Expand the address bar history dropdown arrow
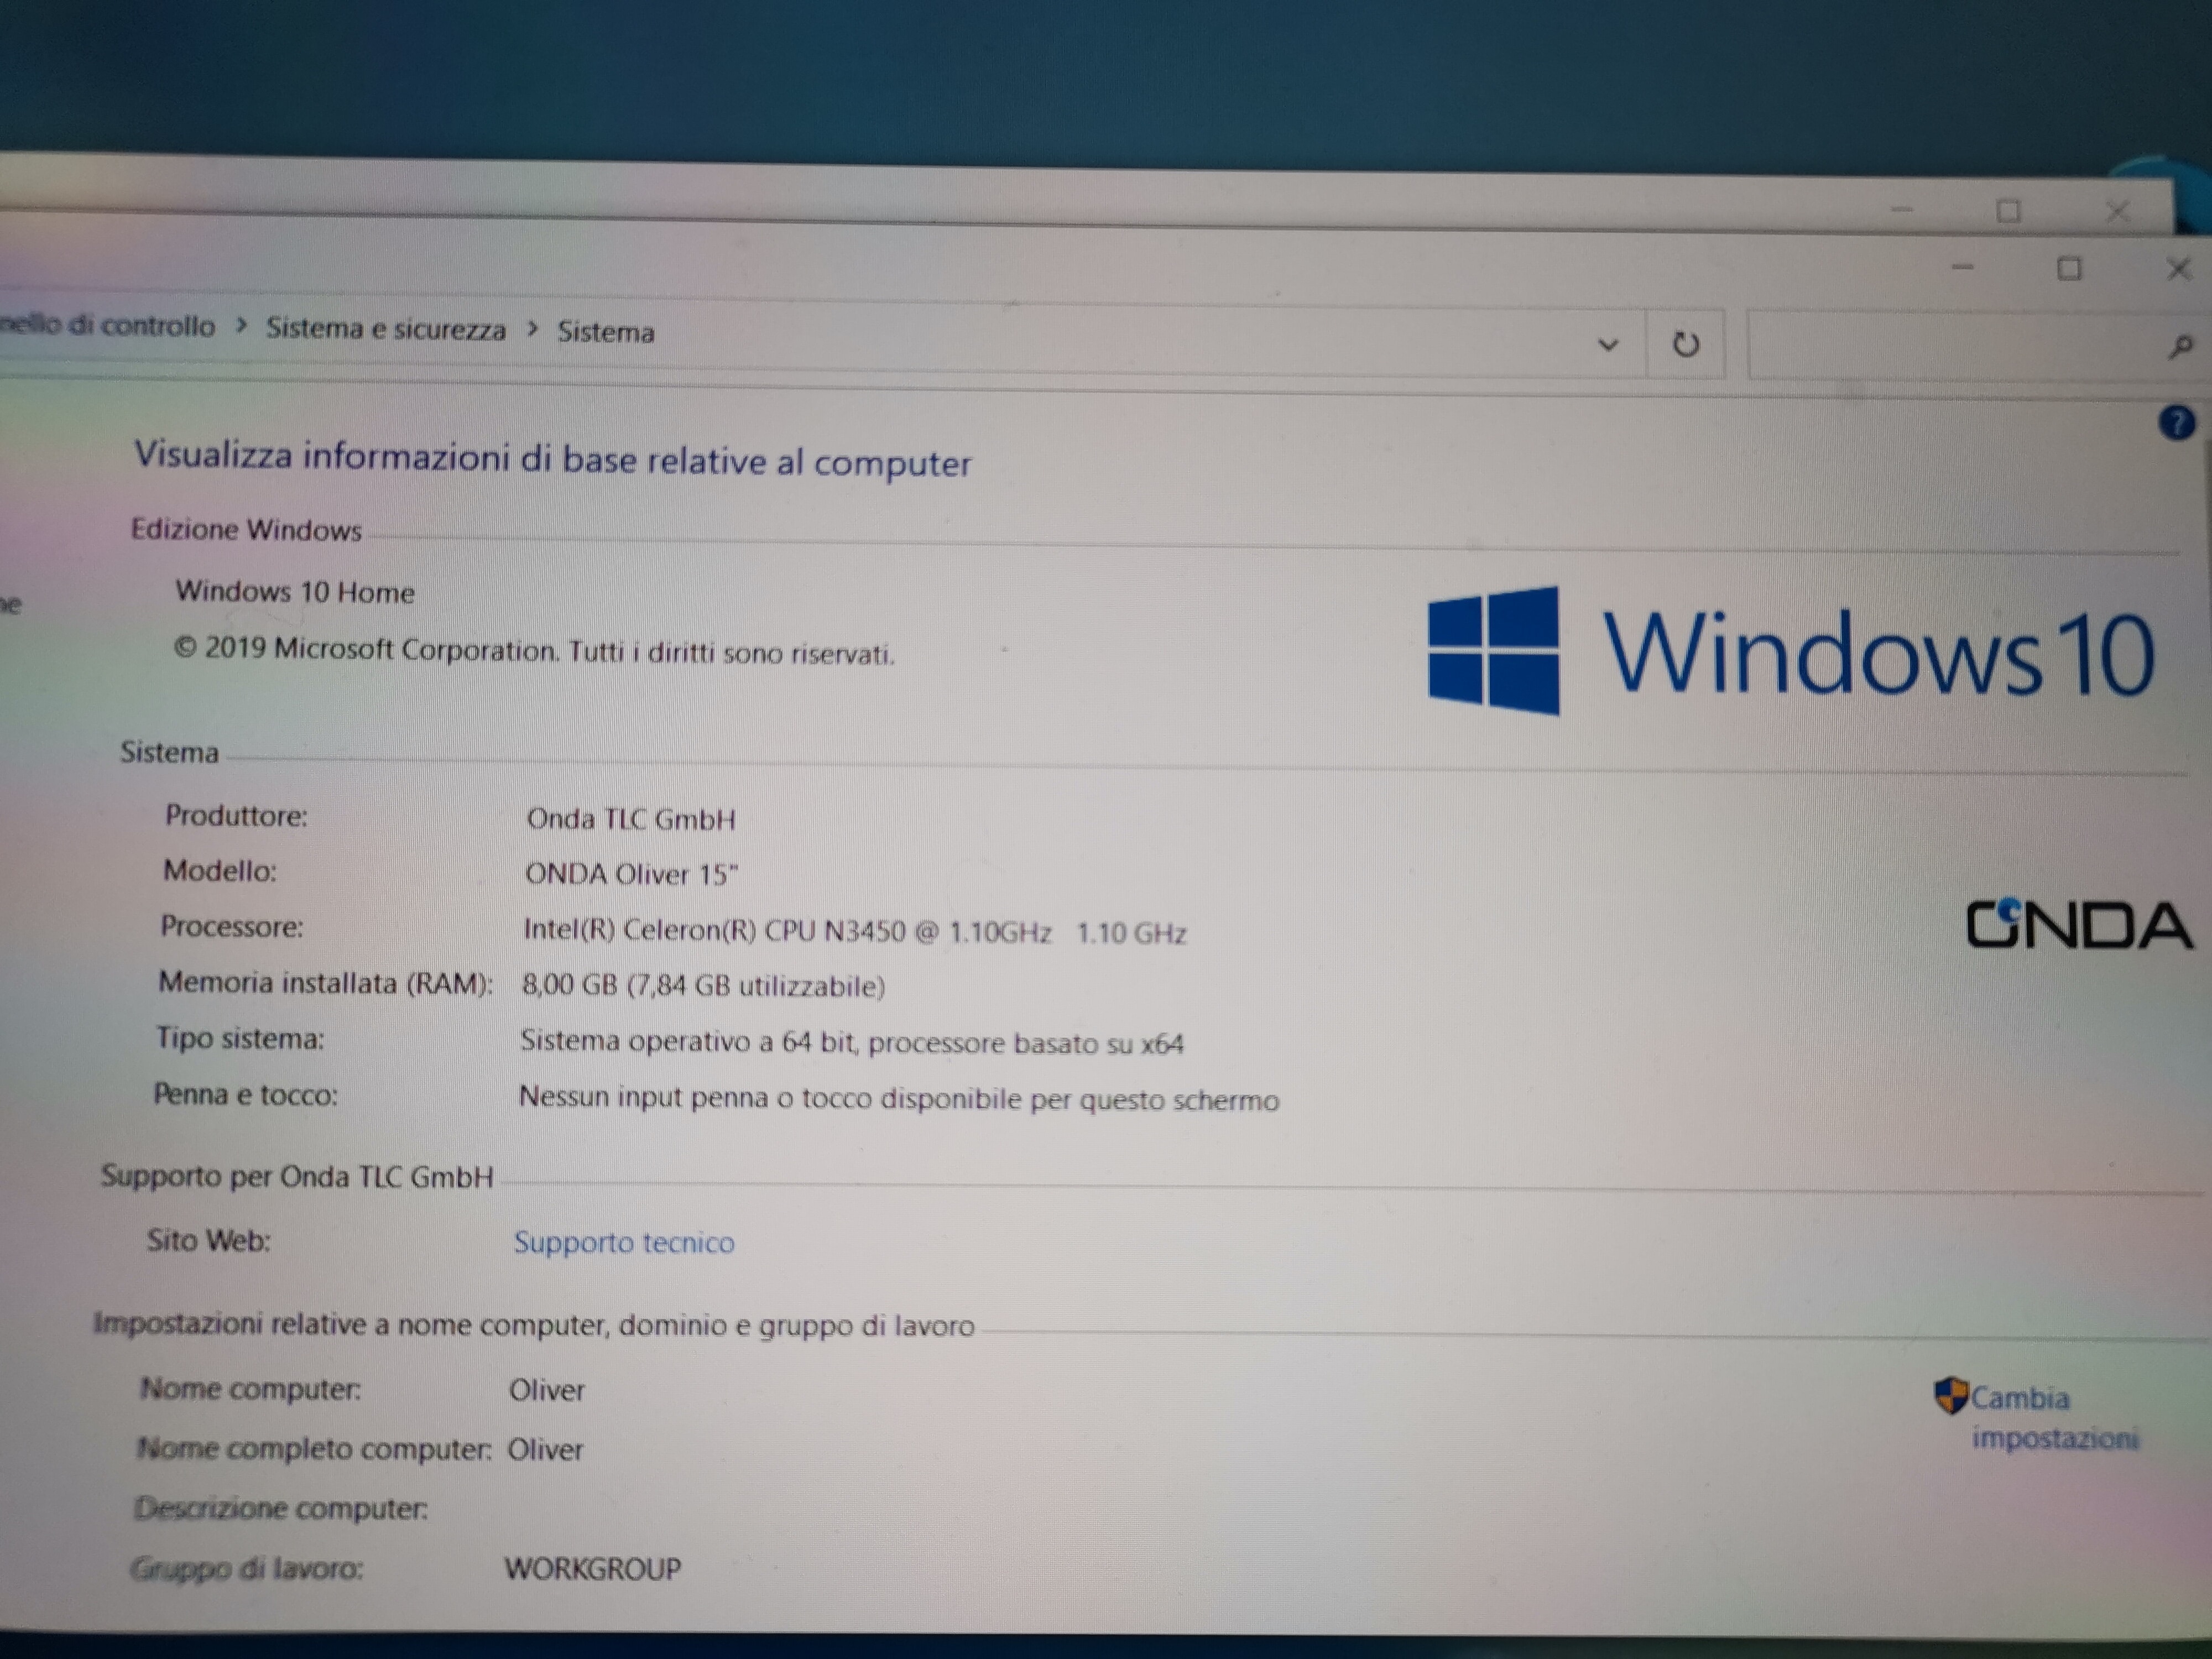This screenshot has height=1659, width=2212. (x=1608, y=345)
